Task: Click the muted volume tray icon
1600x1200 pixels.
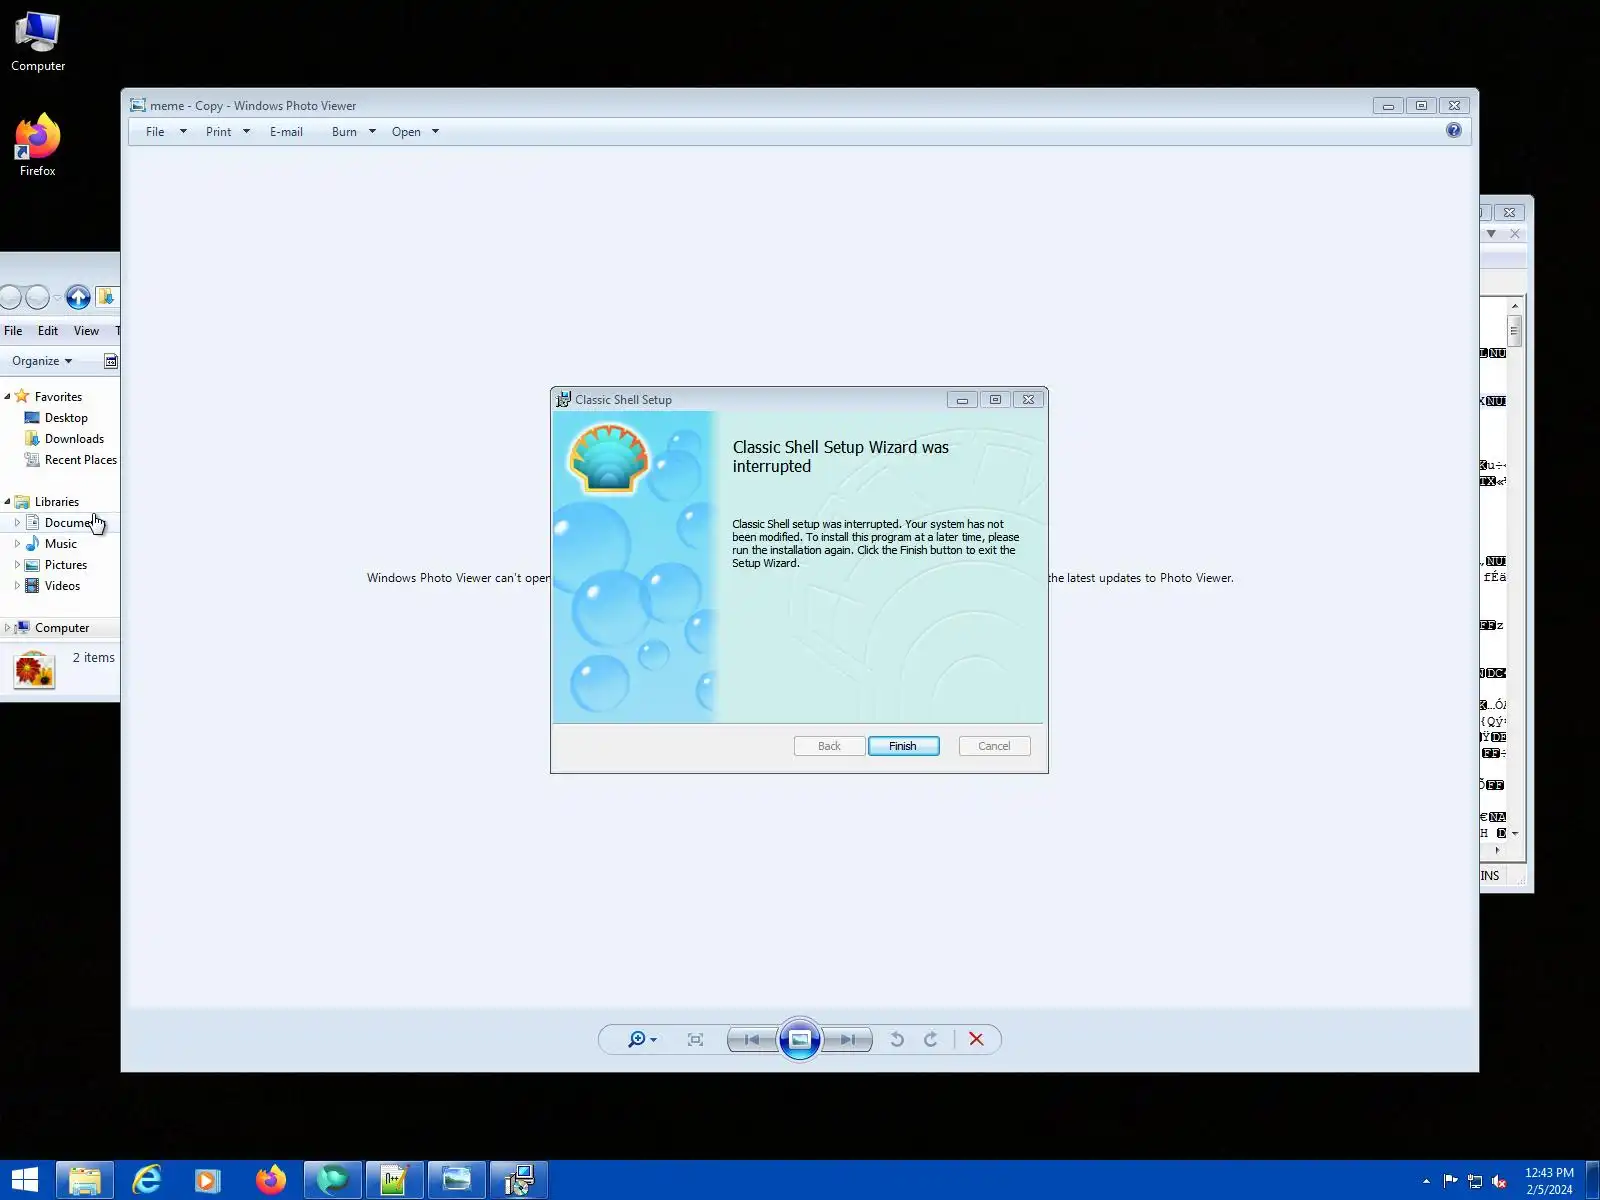Action: (x=1499, y=1181)
